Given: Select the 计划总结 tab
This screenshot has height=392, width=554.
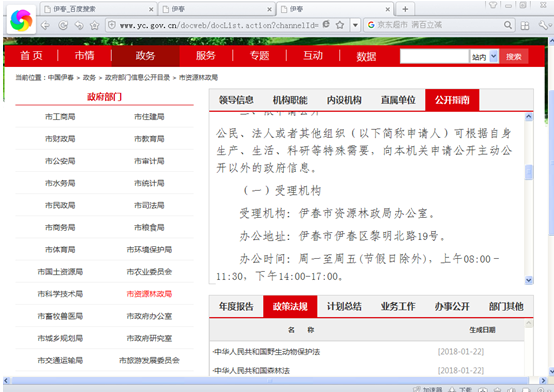Looking at the screenshot, I should click(344, 306).
